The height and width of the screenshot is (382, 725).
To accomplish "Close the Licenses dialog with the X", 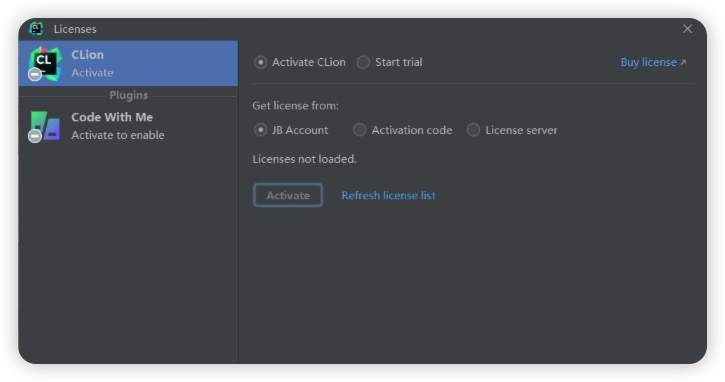I will [688, 29].
